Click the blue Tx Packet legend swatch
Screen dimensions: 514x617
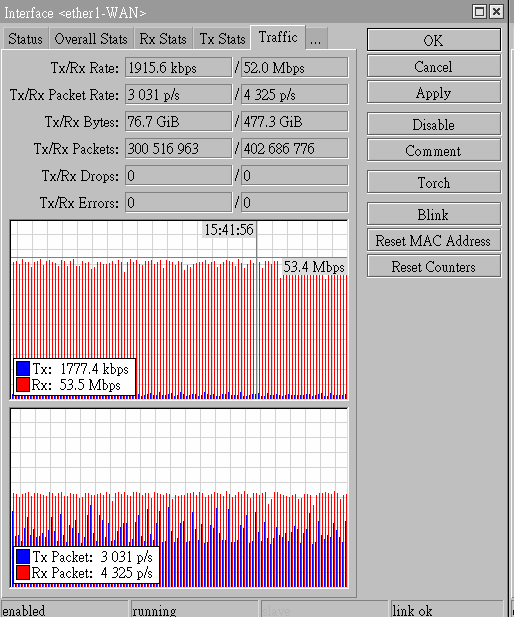point(23,556)
